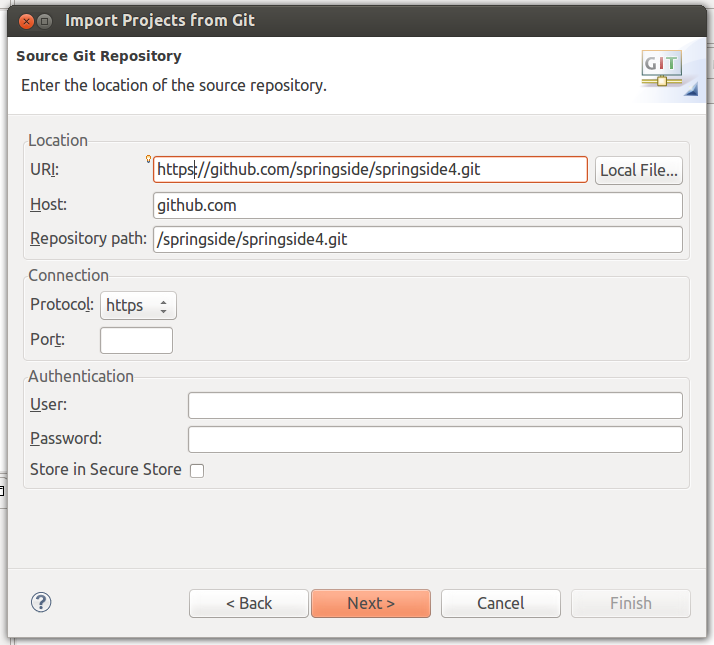714x645 pixels.
Task: Click the Port input box
Action: 136,340
